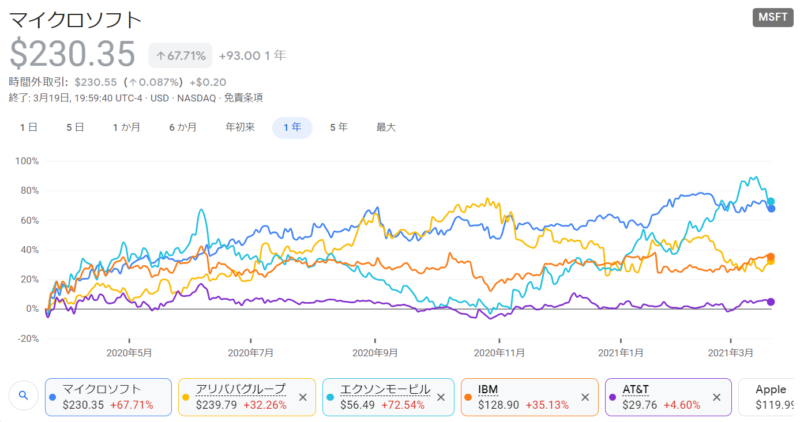Click the 2020年5月 axis label
The height and width of the screenshot is (422, 800).
pos(129,353)
